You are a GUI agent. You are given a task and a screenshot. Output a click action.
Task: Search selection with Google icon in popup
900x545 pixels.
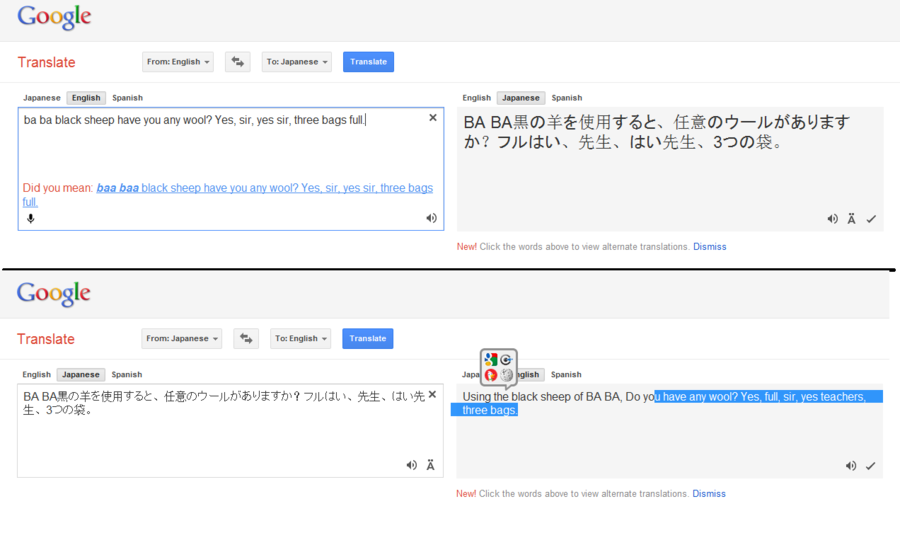[x=491, y=360]
